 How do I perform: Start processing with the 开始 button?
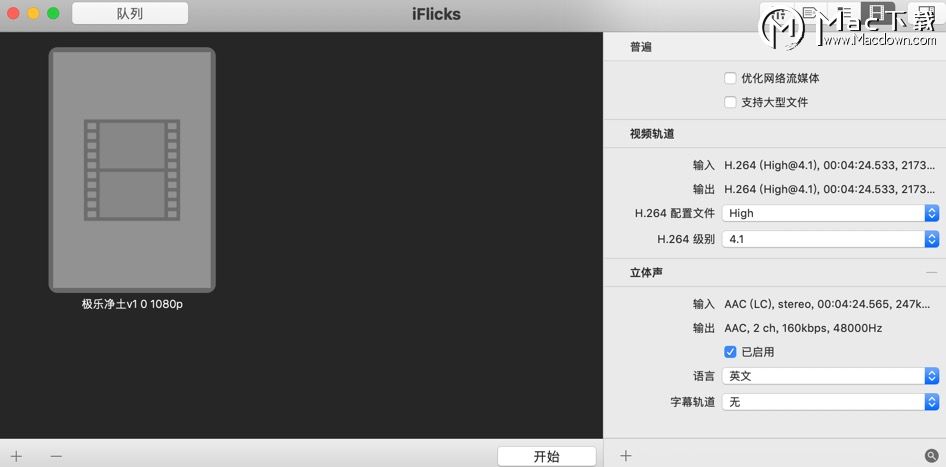[x=547, y=456]
